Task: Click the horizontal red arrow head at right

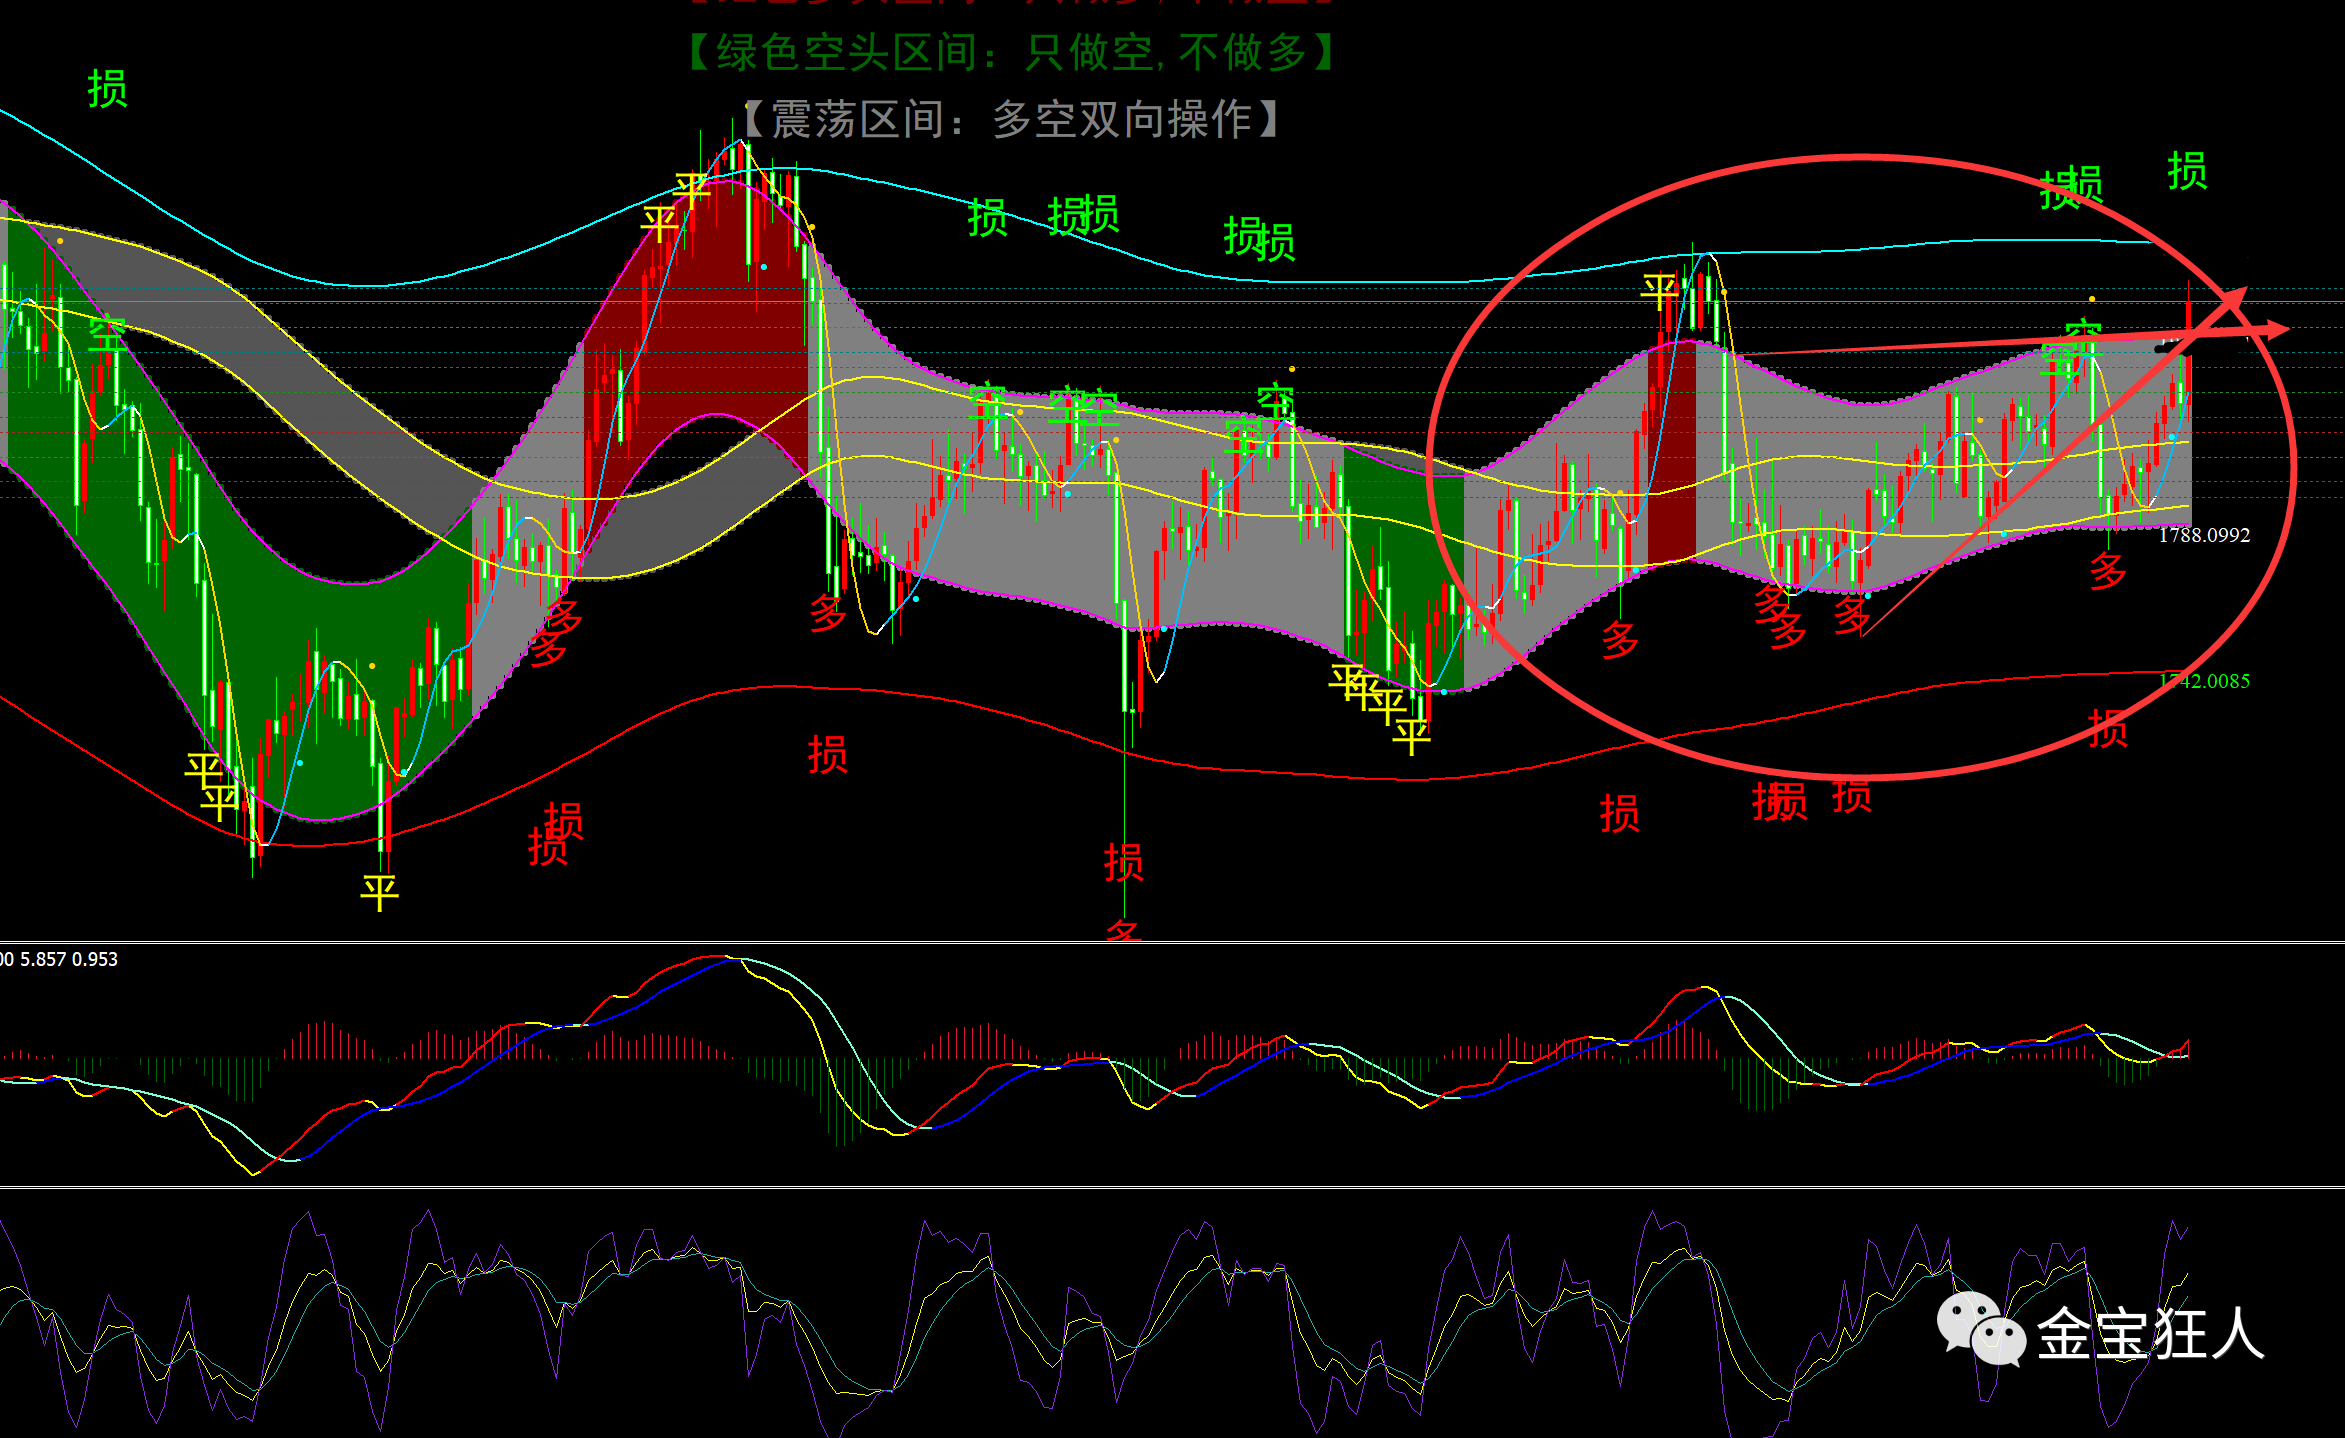Action: click(x=2277, y=329)
